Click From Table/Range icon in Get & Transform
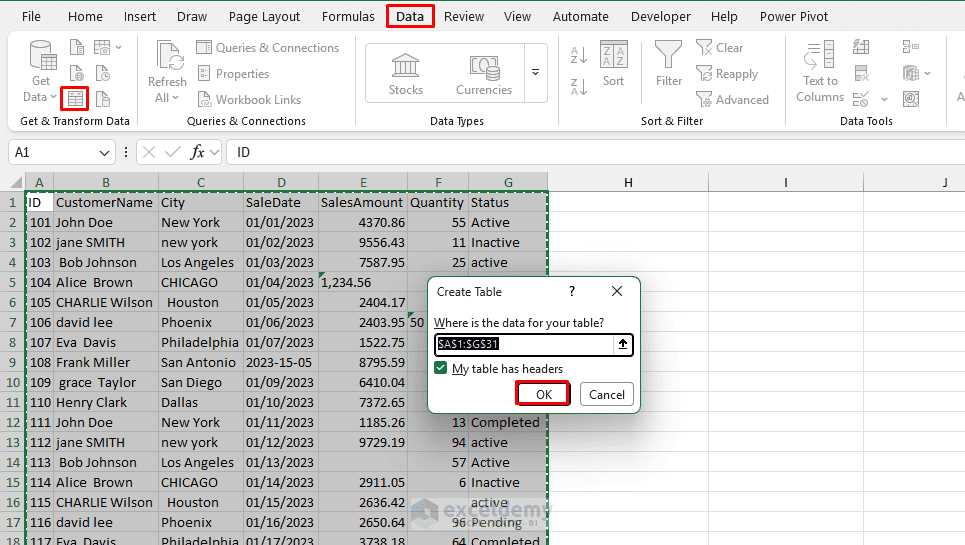Image resolution: width=965 pixels, height=545 pixels. coord(75,98)
